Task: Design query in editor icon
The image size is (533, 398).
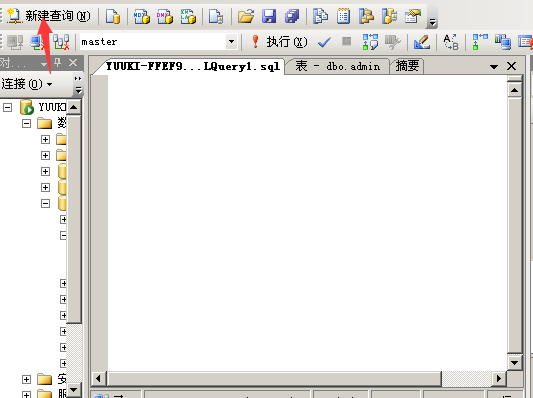Action: [x=422, y=42]
